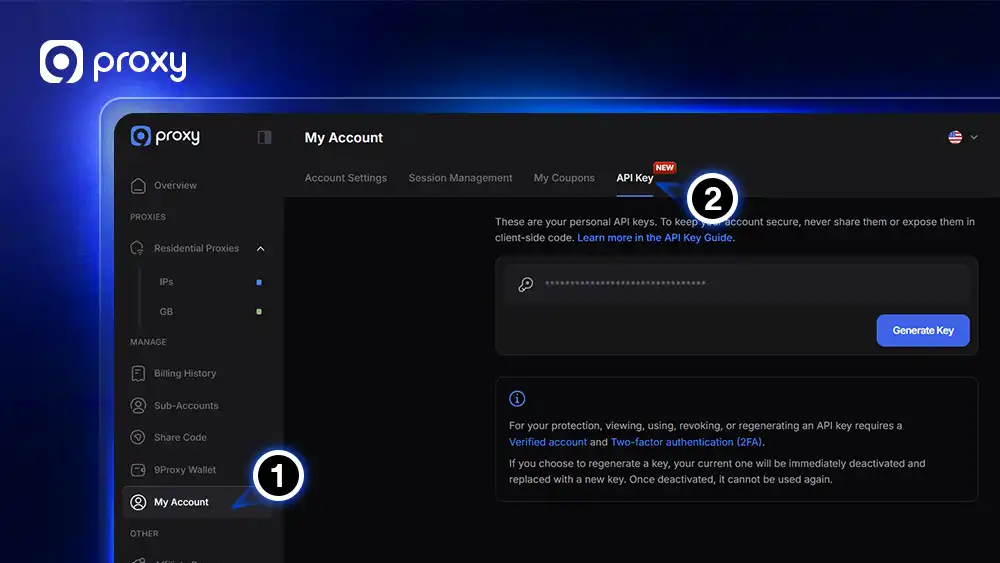Click the Billing History receipt icon

[x=138, y=374]
